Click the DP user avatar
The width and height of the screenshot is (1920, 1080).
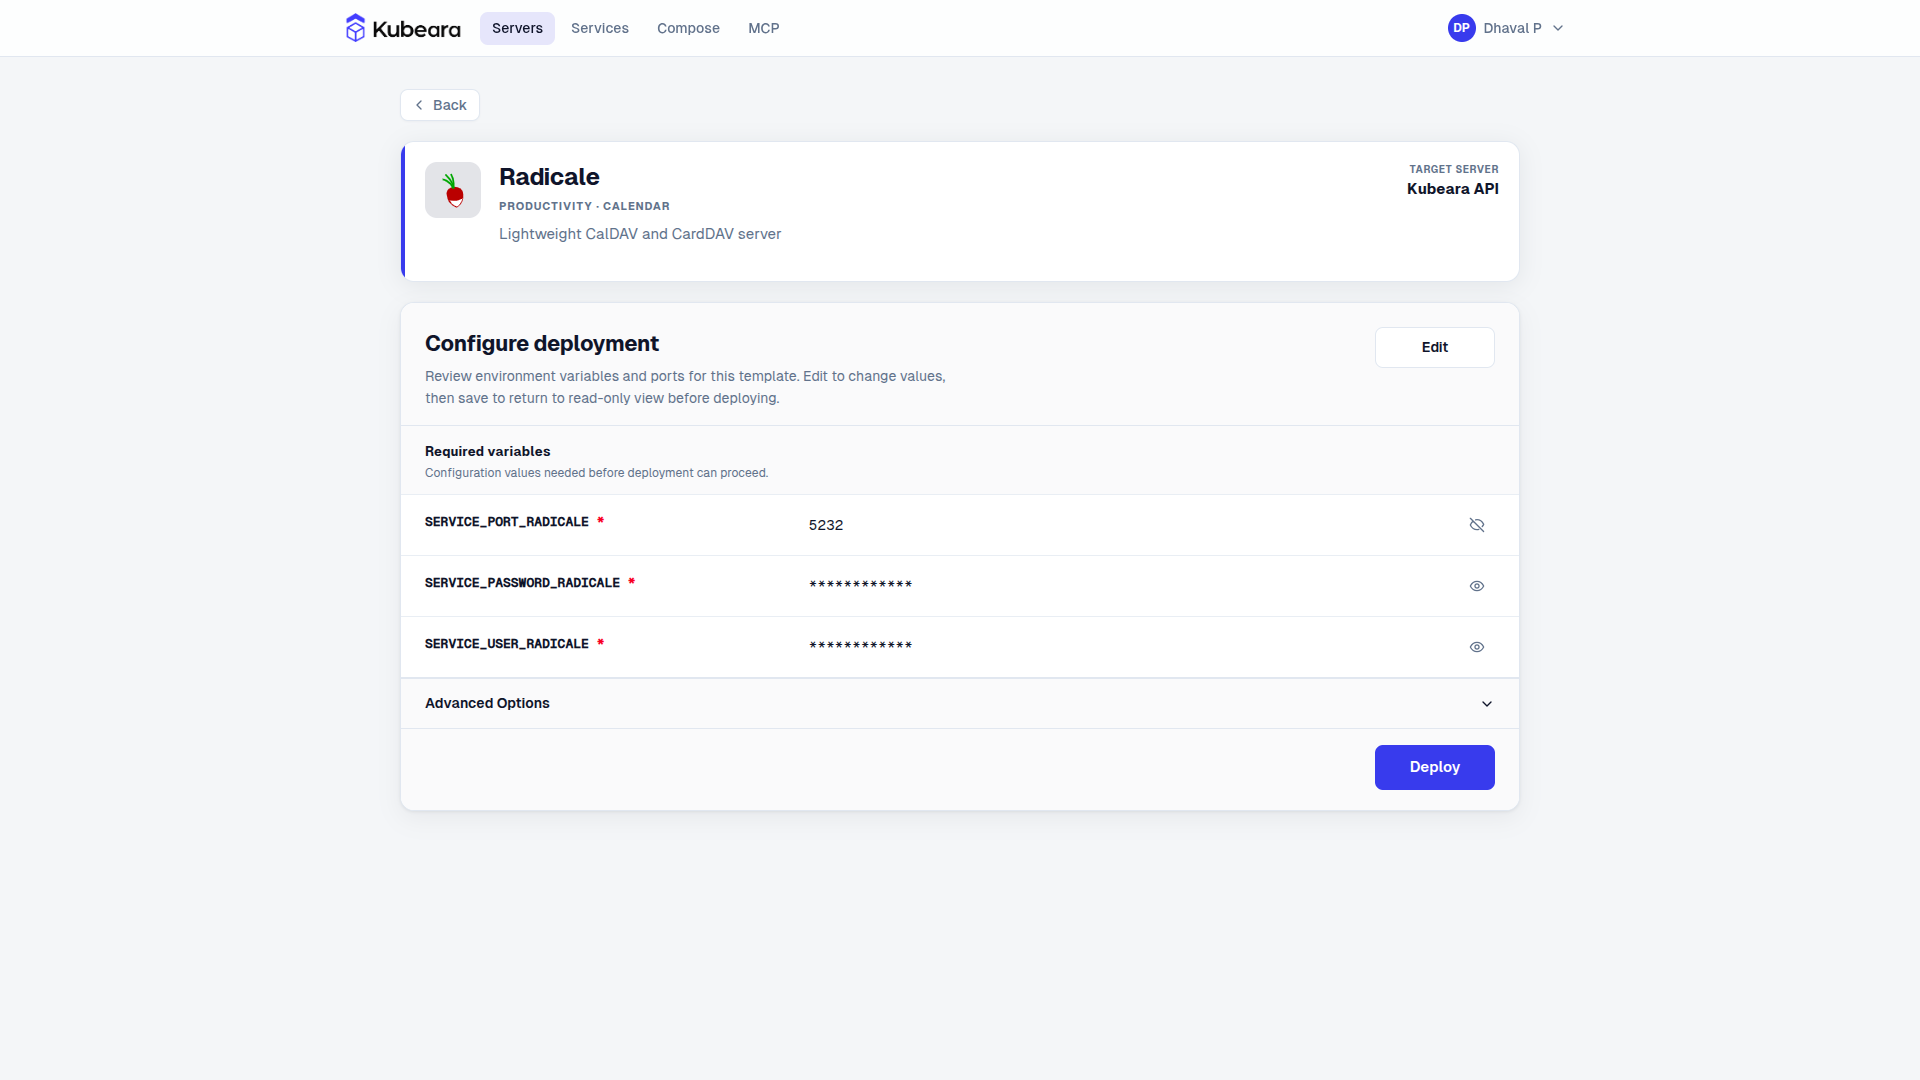pos(1461,28)
